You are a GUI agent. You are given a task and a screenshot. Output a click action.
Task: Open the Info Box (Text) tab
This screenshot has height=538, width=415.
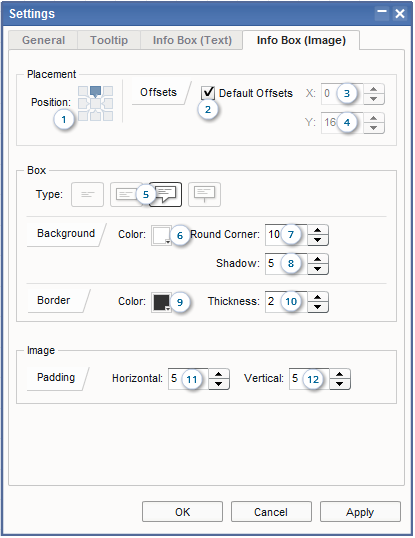[192, 40]
